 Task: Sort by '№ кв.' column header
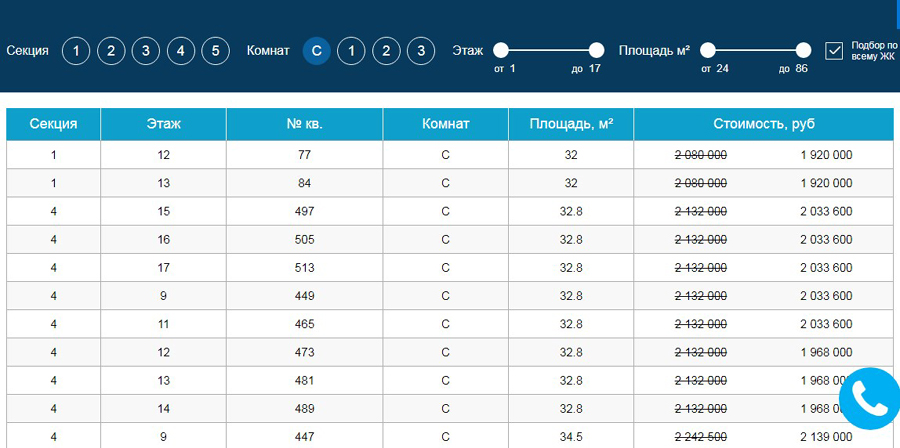coord(305,124)
